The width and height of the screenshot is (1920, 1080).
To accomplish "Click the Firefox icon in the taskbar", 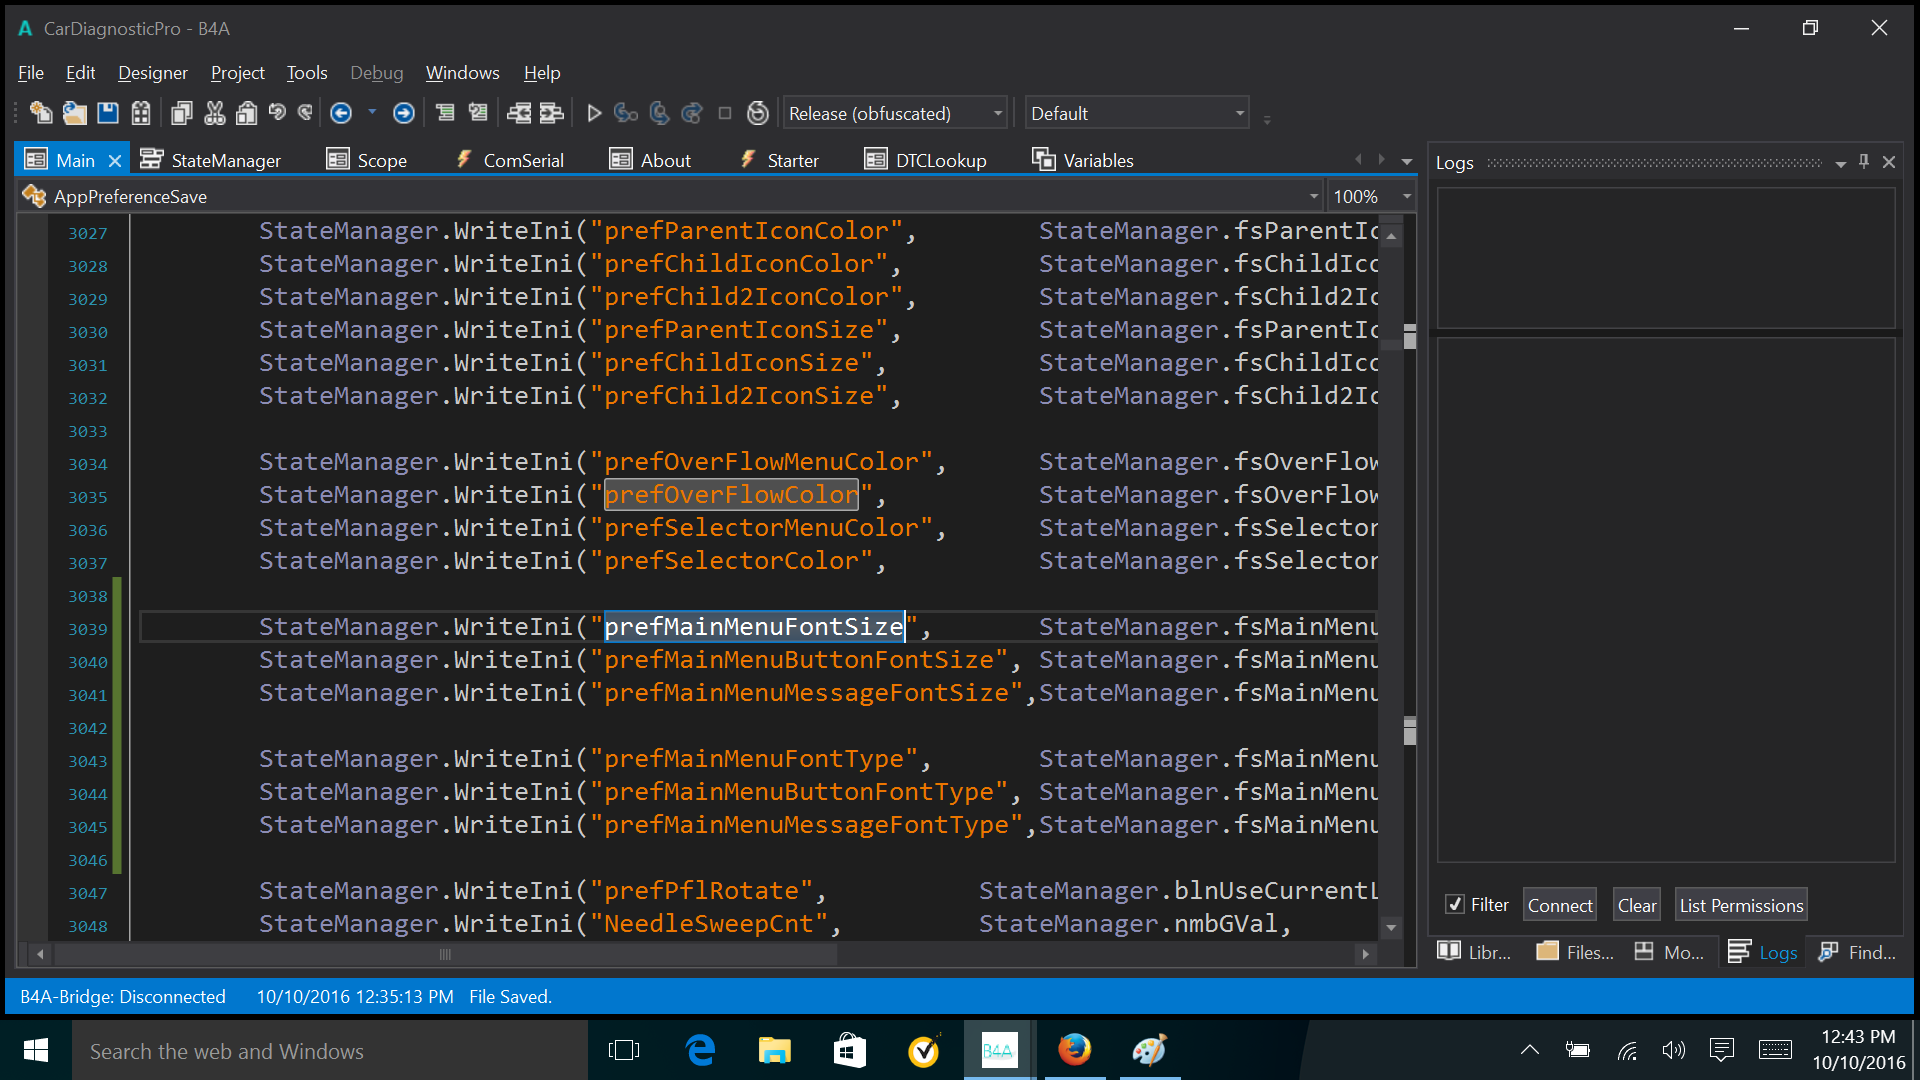I will point(1075,1050).
